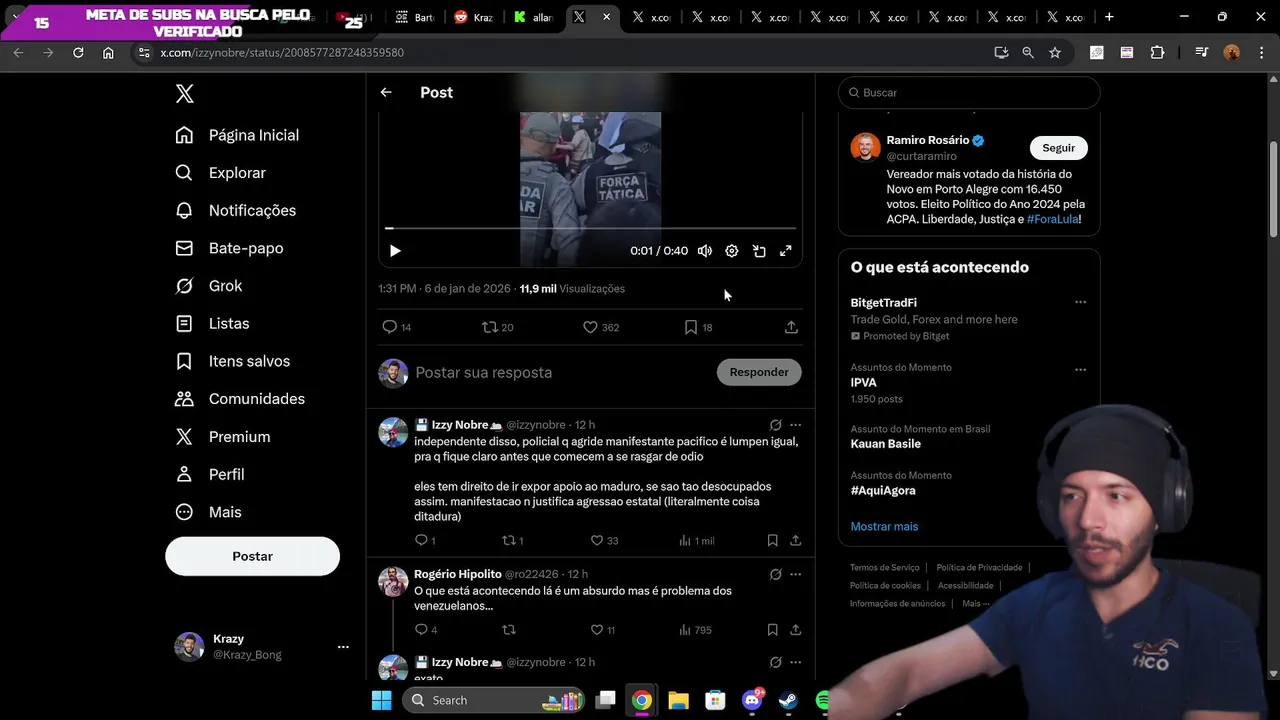Open Notificações in the sidebar

pyautogui.click(x=236, y=210)
